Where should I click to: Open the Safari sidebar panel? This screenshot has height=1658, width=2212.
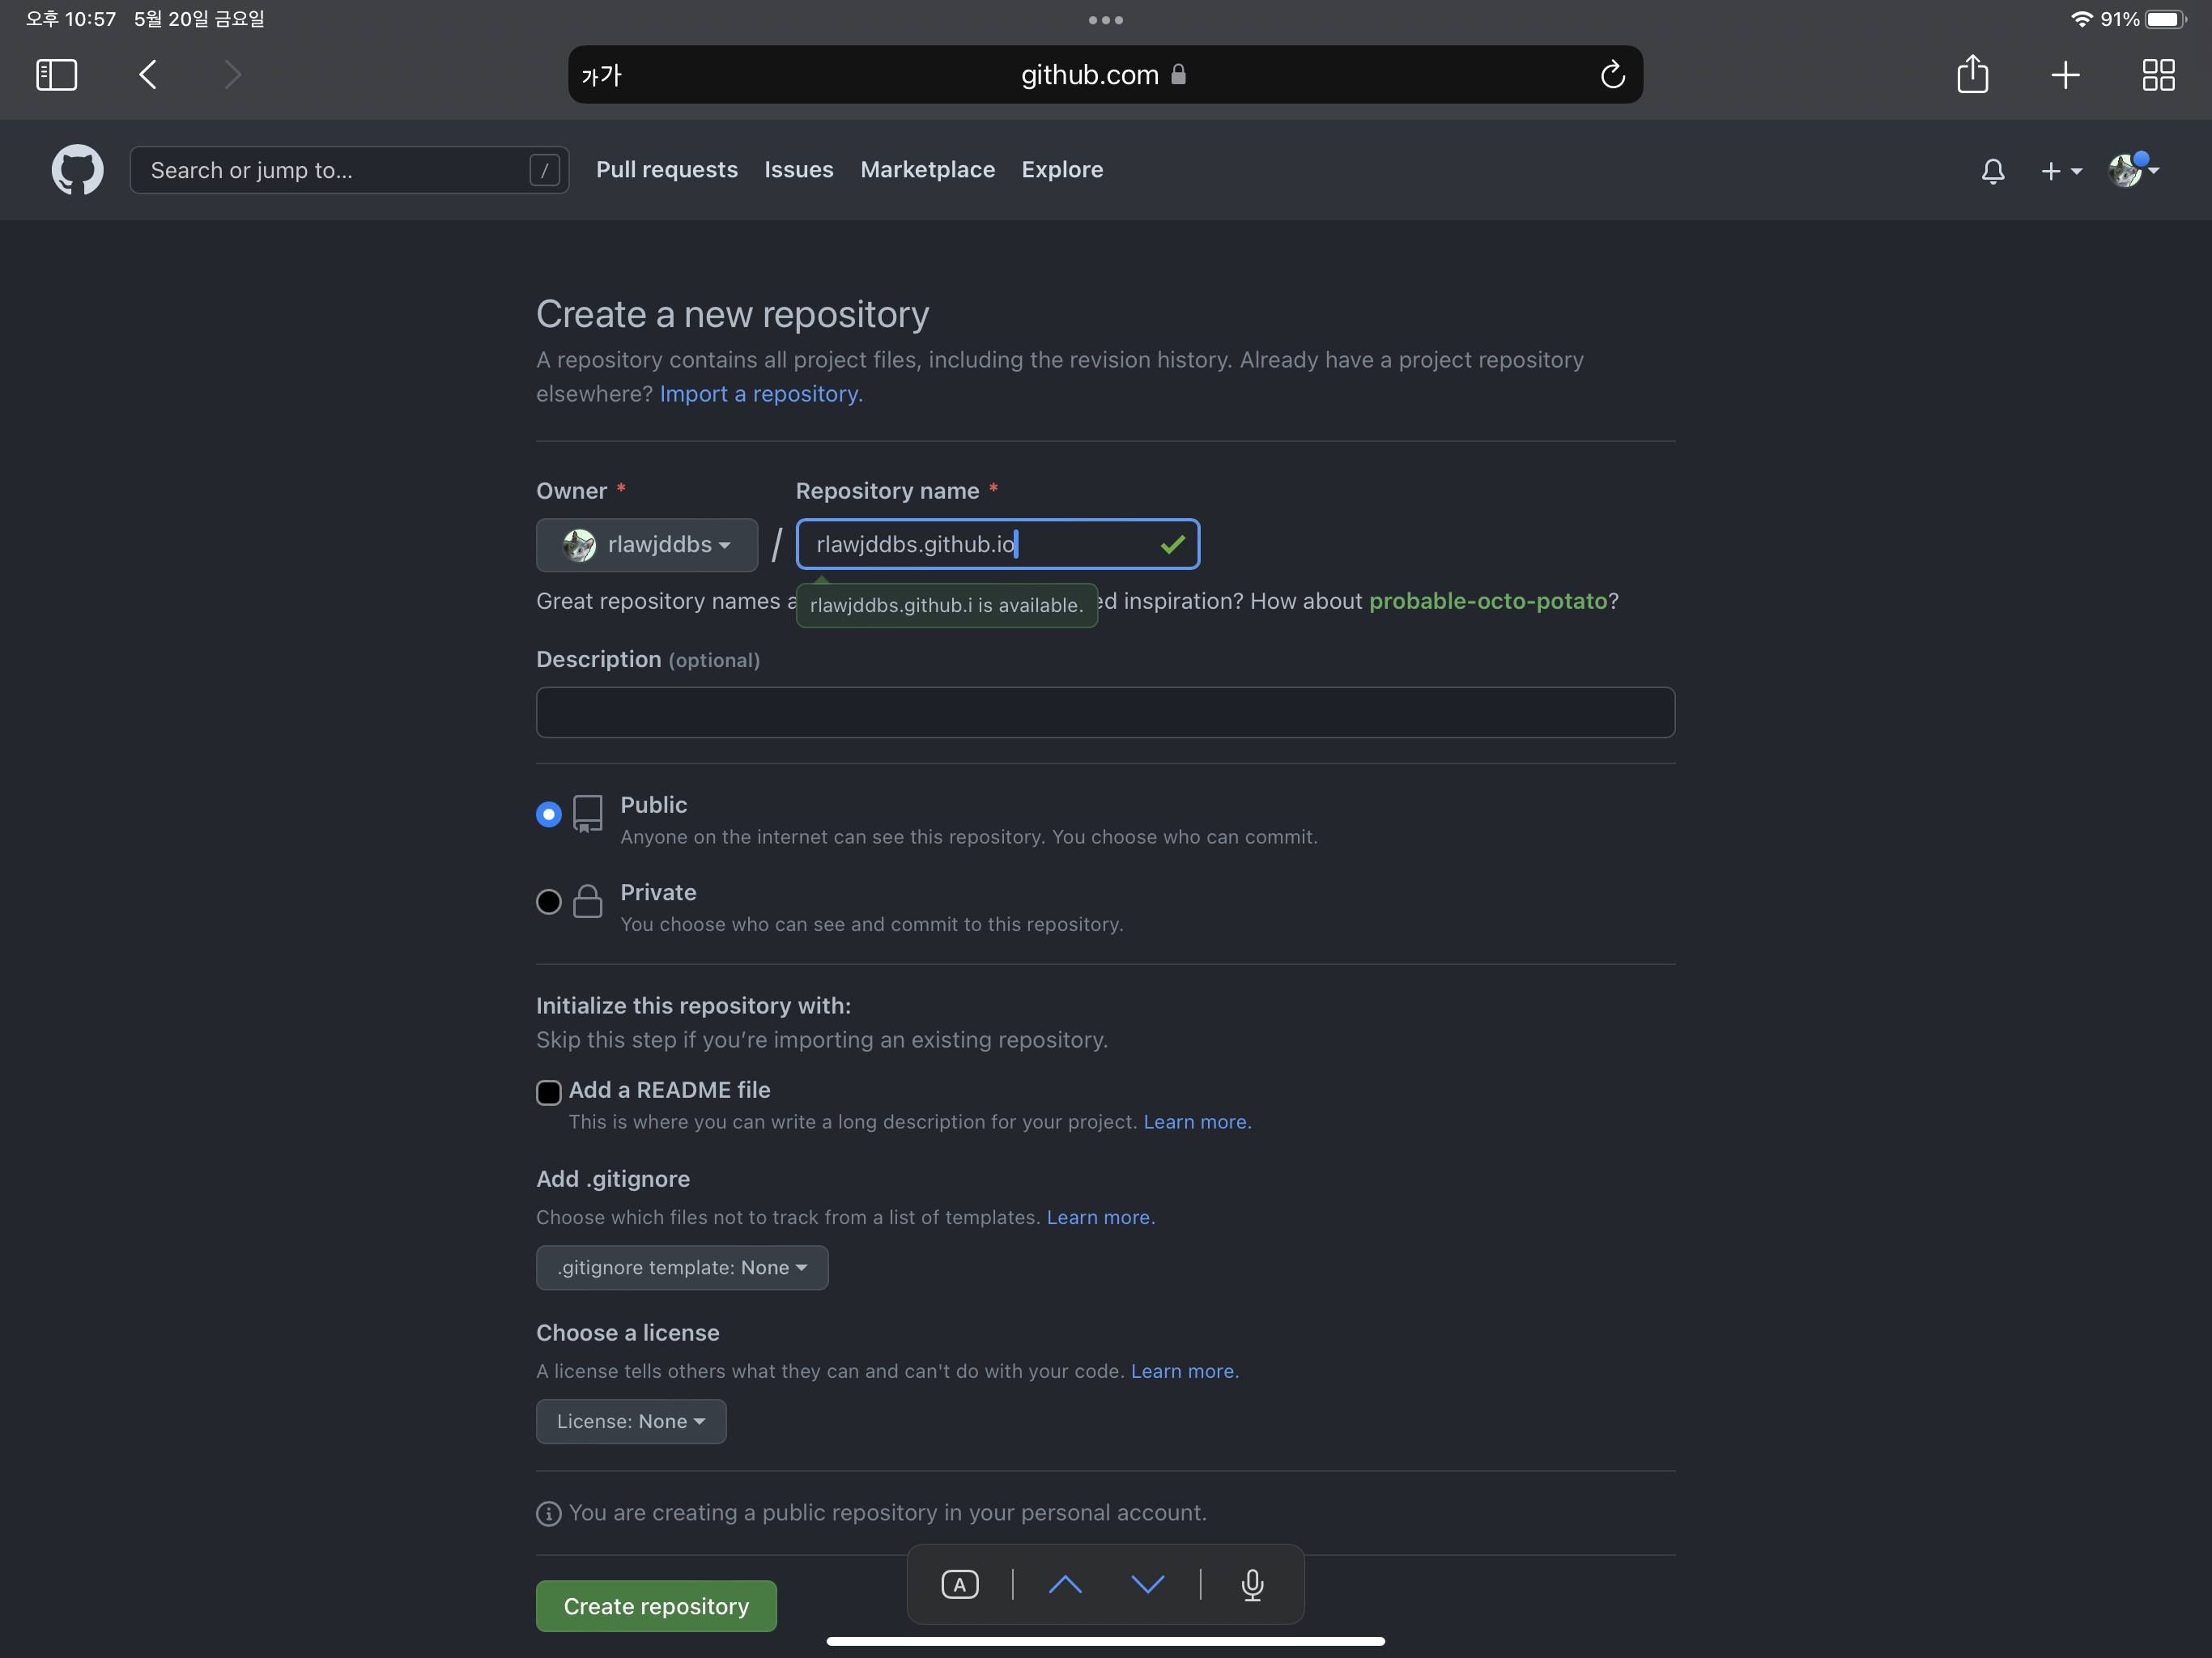coord(57,74)
